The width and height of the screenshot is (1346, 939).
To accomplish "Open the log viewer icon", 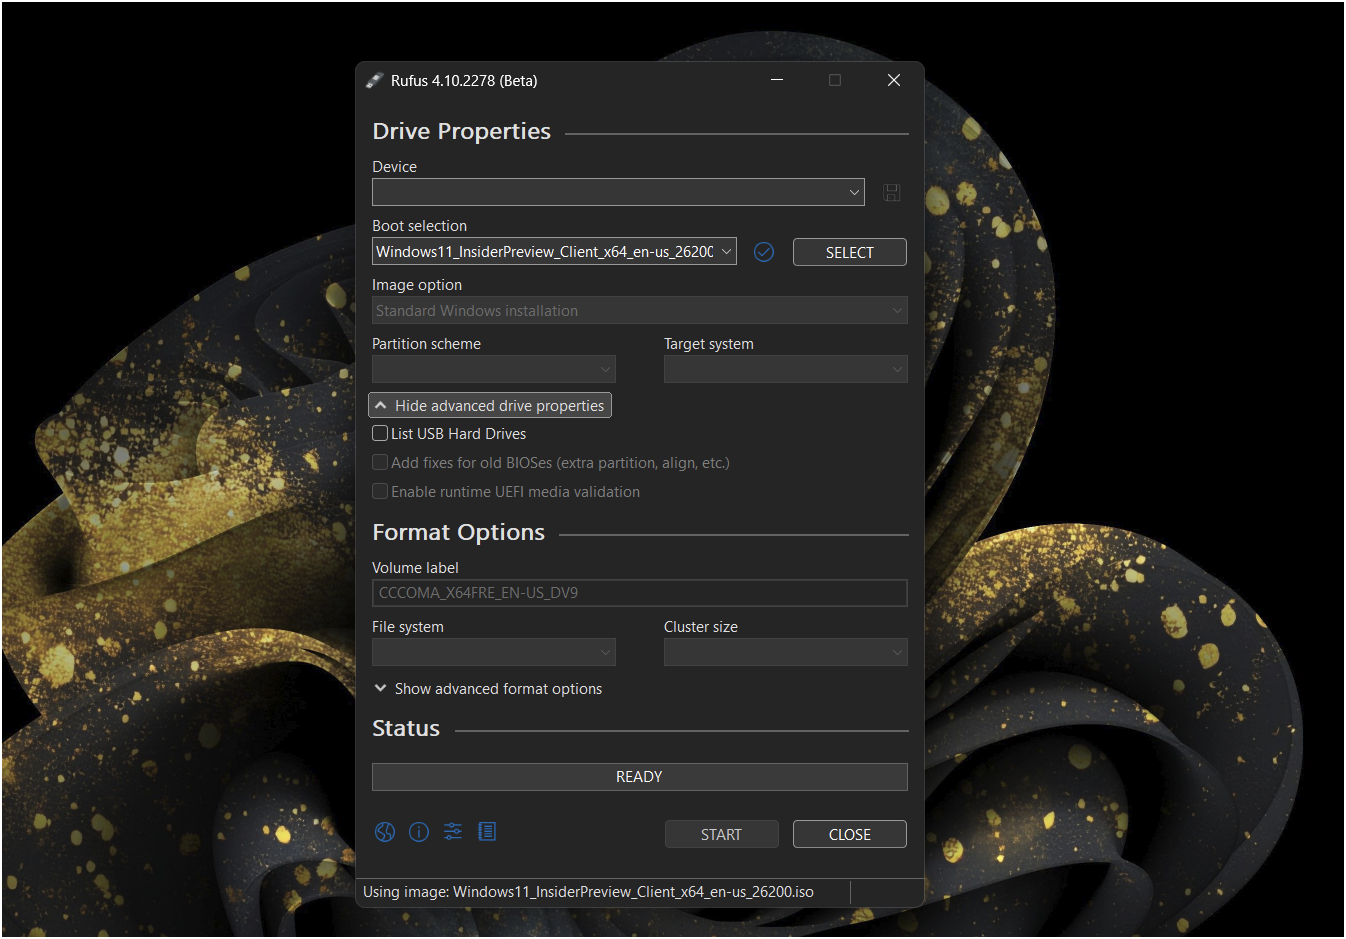I will coord(487,832).
